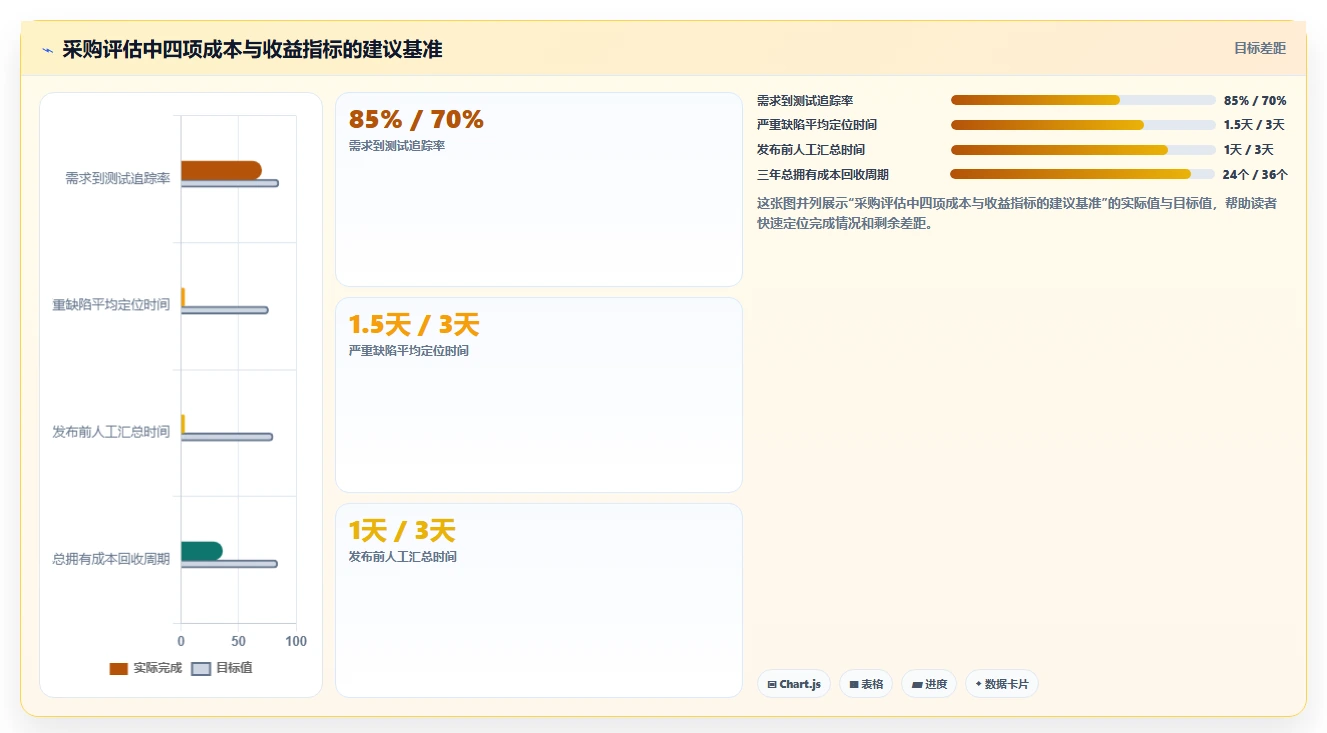Click the 85% / 70% value beside the progress bar
Viewport: 1327px width, 733px height.
click(1255, 101)
